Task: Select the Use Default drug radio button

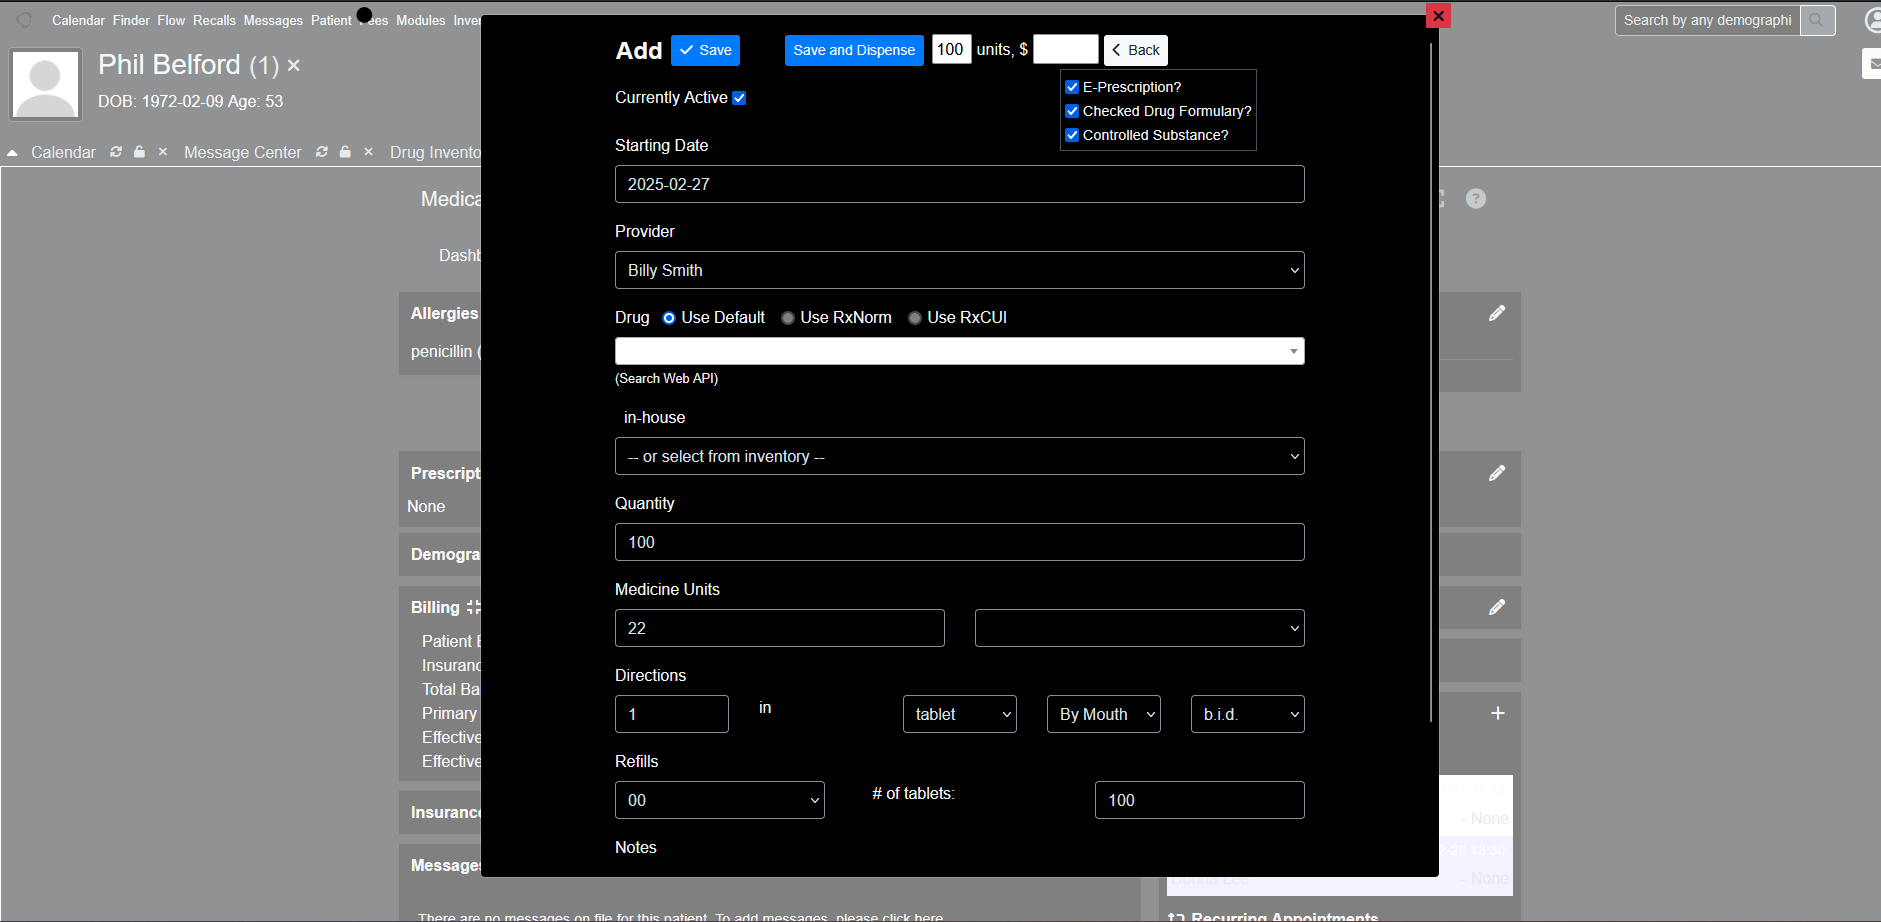Action: click(669, 318)
